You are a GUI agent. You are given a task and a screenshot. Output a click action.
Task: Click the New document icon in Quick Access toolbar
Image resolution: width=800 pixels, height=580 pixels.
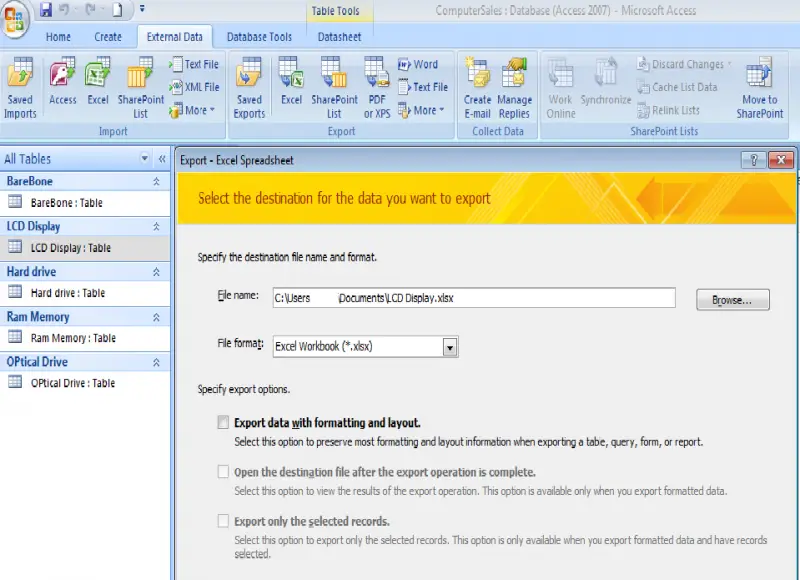point(117,10)
